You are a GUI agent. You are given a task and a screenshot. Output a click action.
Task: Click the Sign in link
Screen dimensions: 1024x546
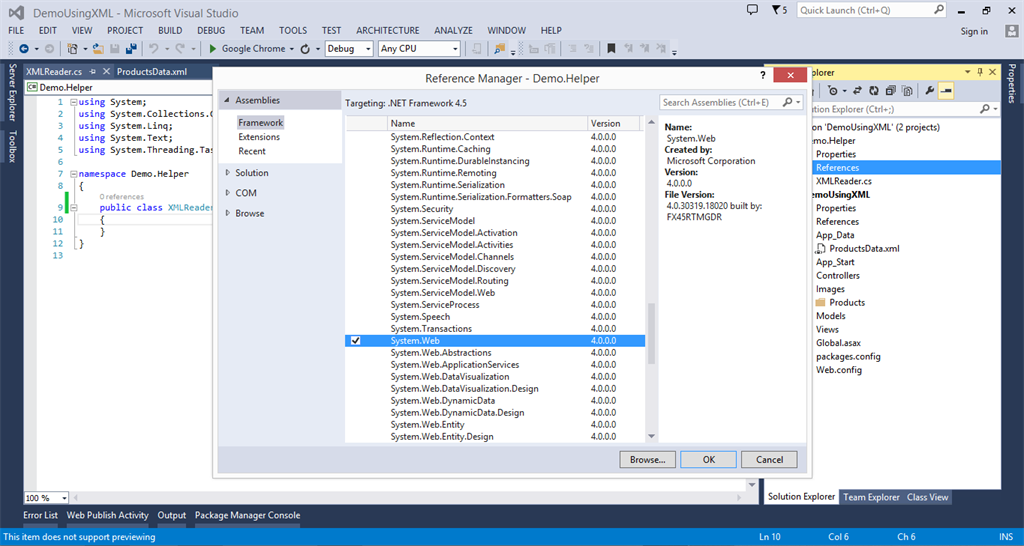[974, 31]
